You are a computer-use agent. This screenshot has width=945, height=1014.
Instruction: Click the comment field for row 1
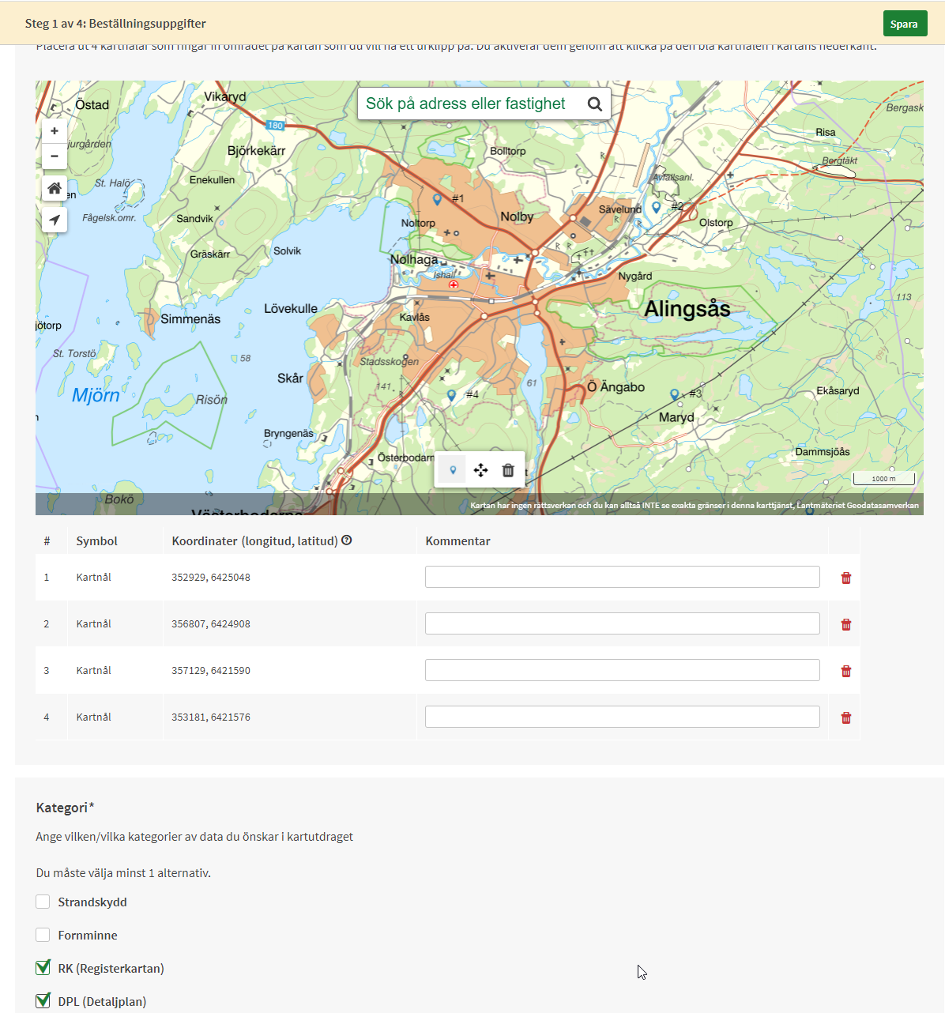(622, 577)
